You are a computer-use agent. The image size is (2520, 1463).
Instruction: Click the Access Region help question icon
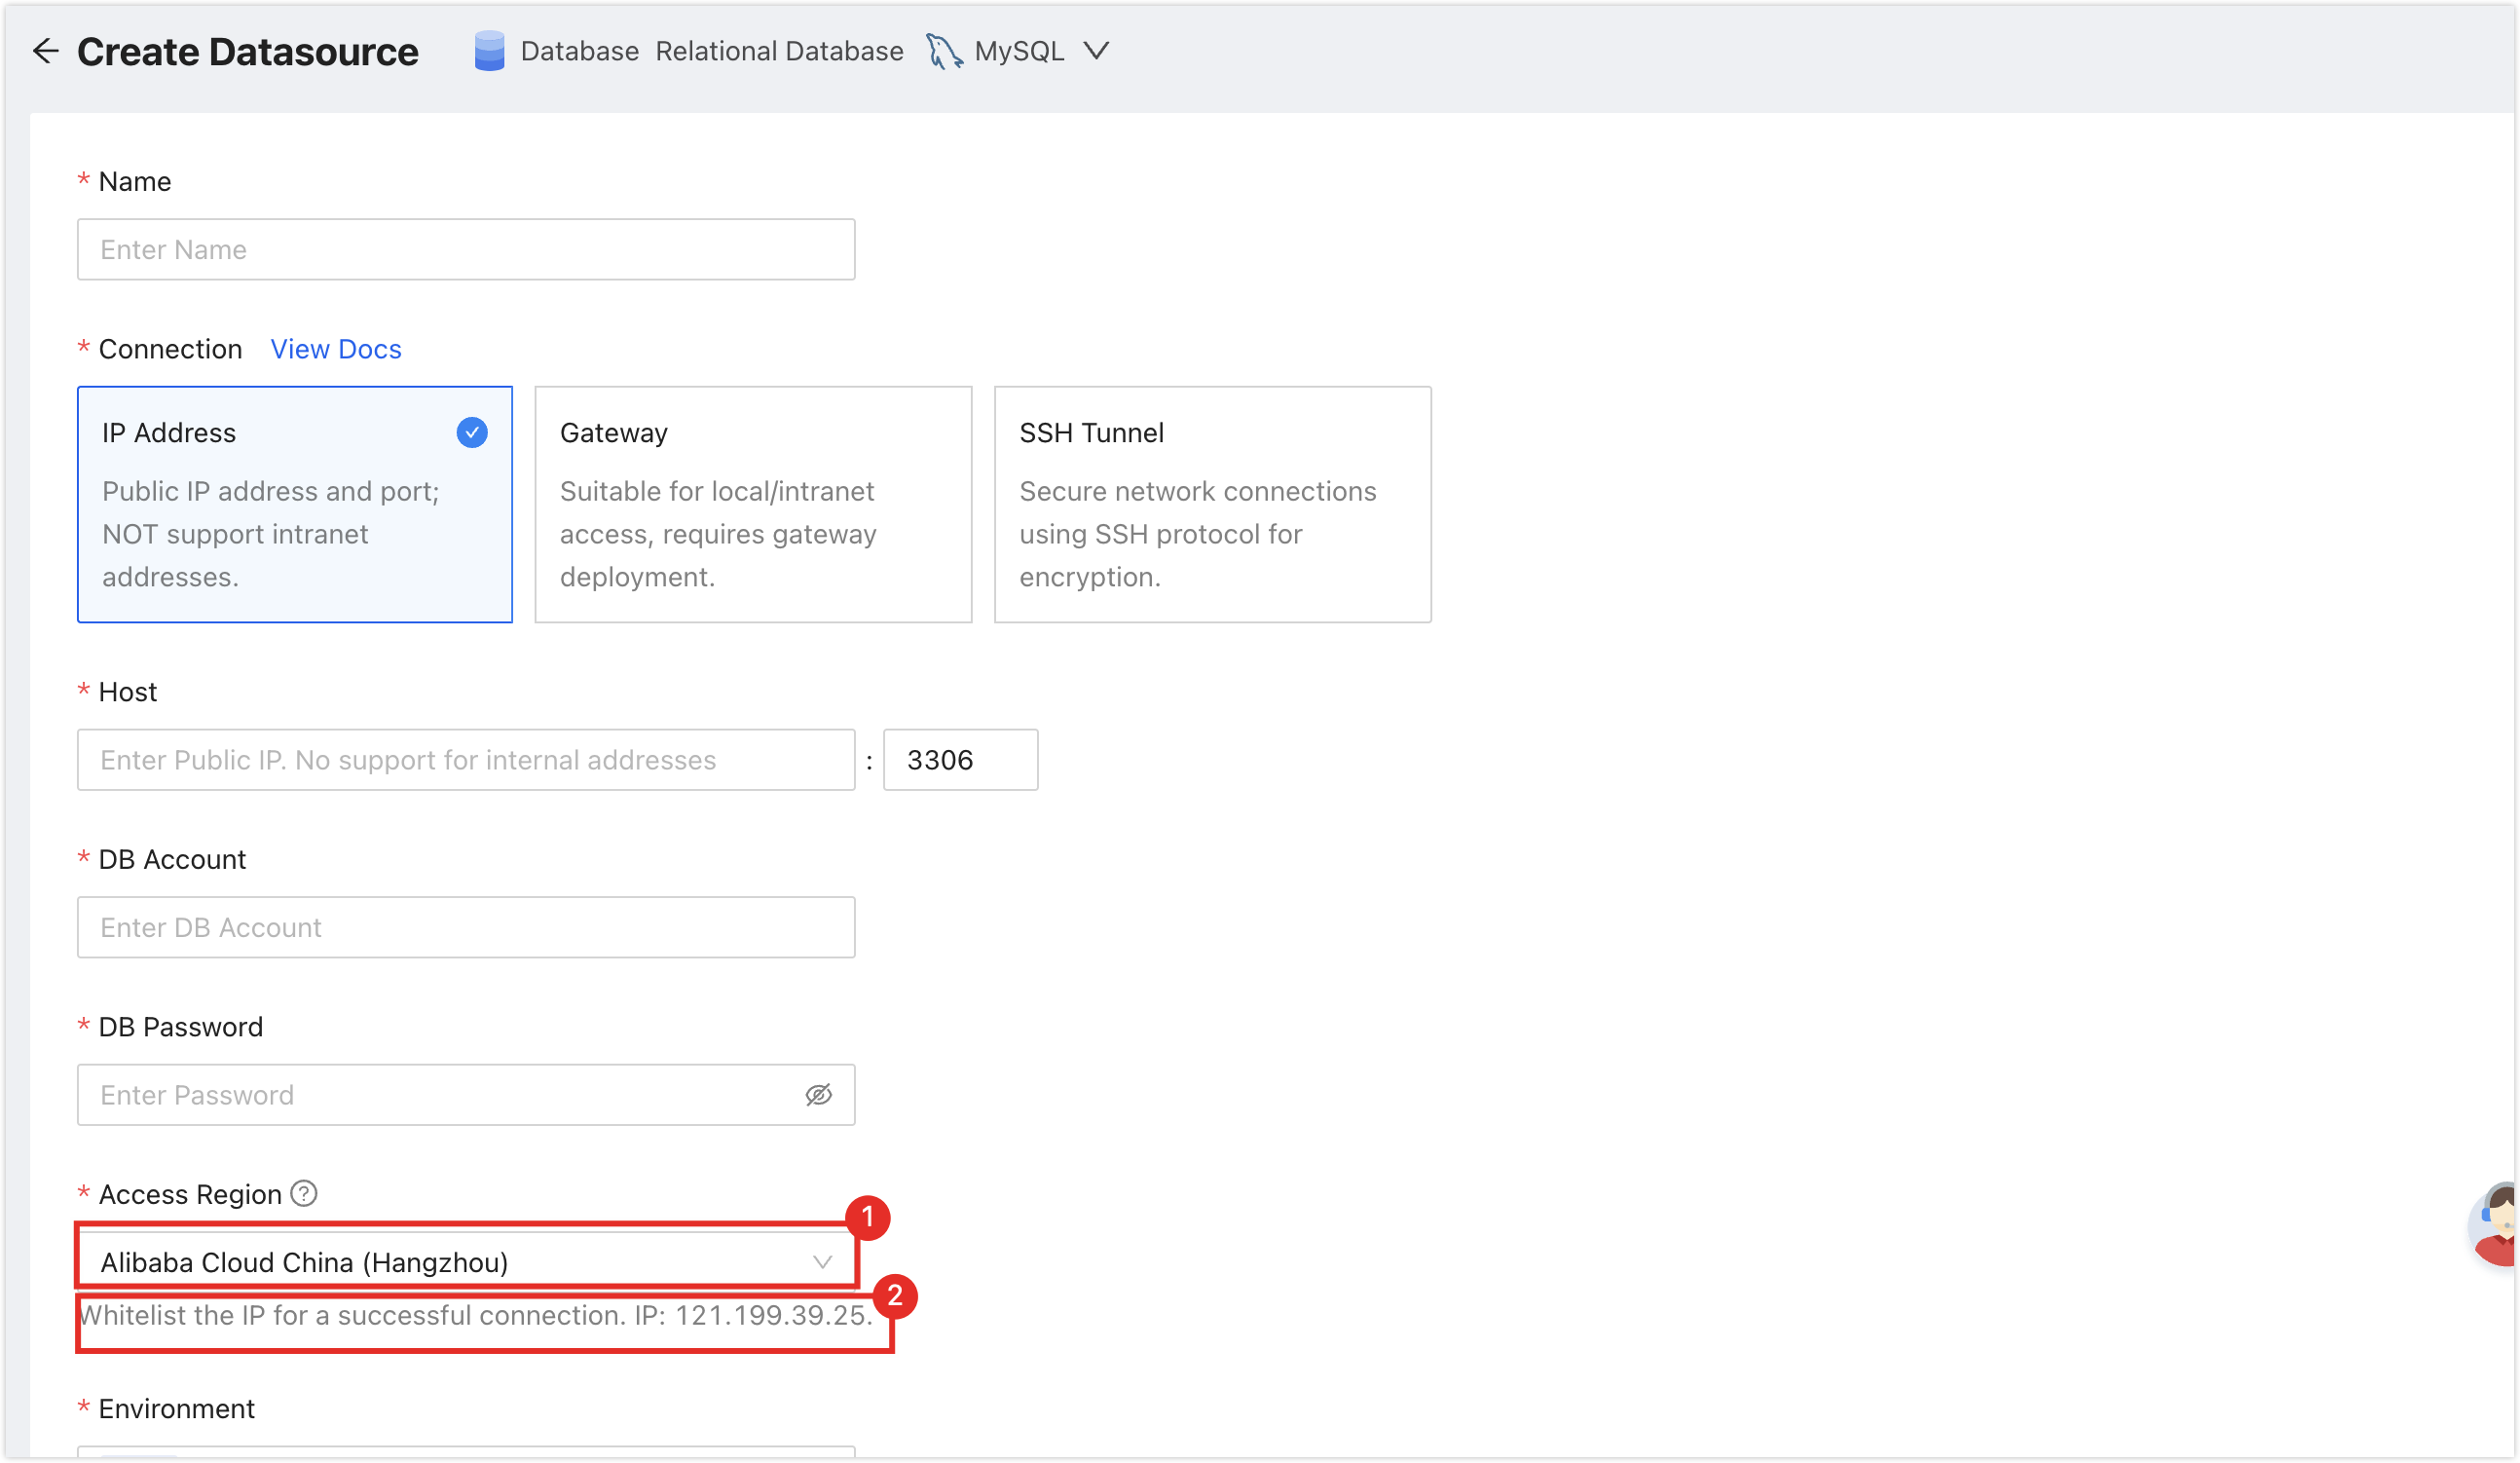304,1193
